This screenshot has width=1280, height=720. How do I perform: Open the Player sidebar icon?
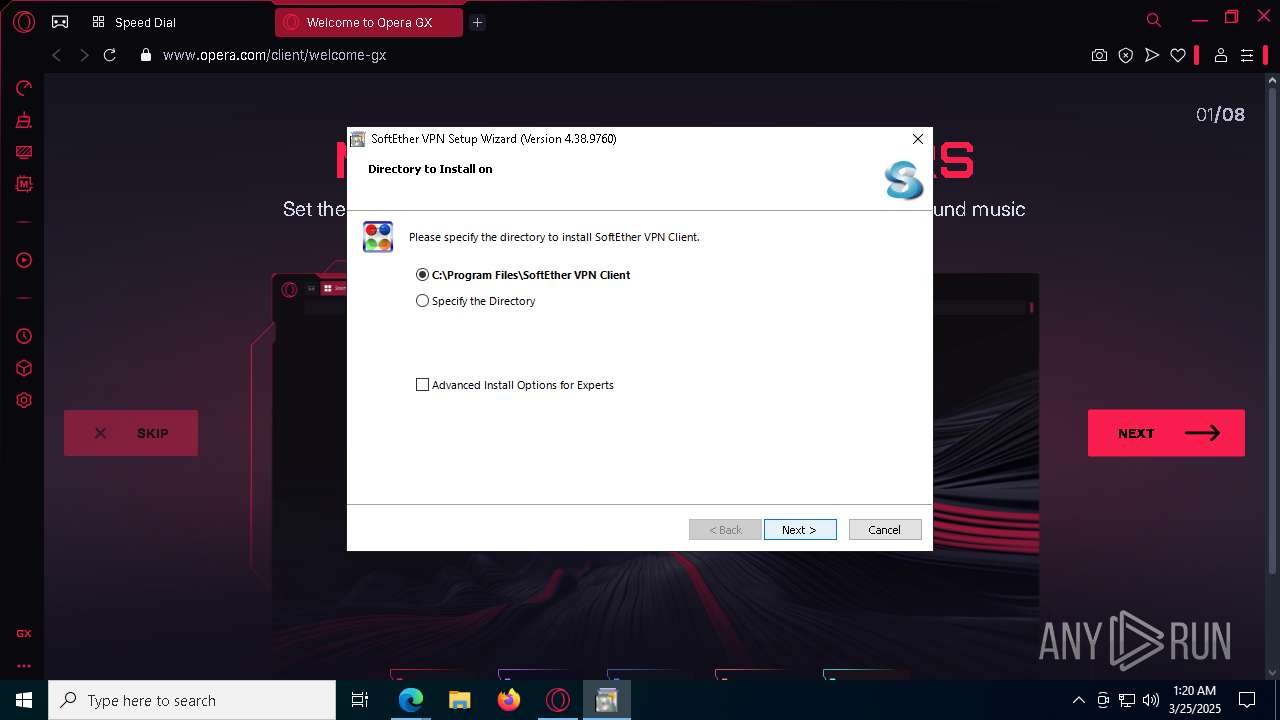24,260
